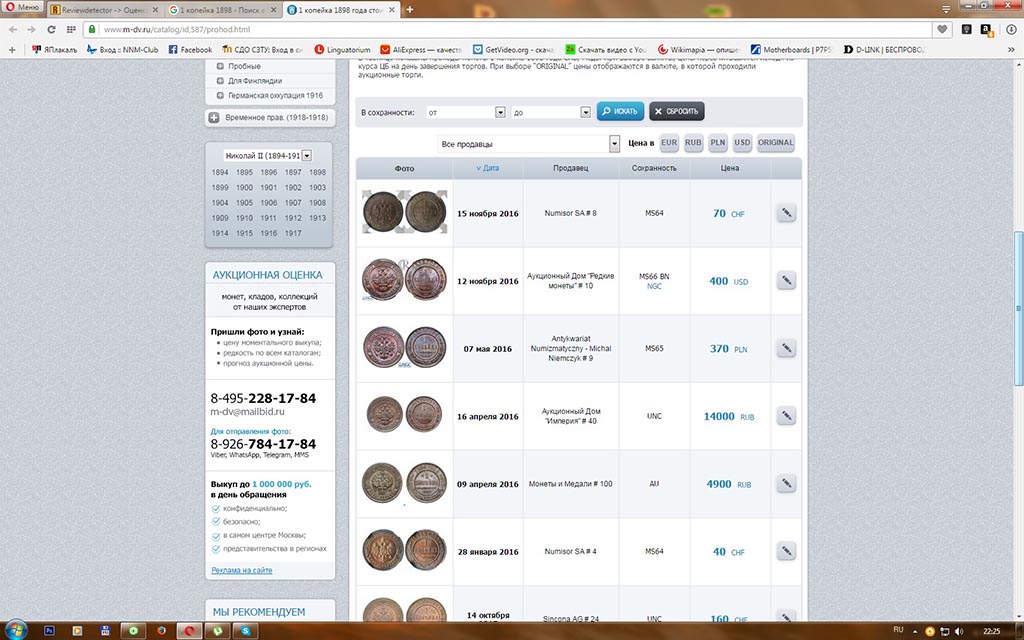Click the Windows Start button
The width and height of the screenshot is (1024, 640).
pyautogui.click(x=17, y=631)
